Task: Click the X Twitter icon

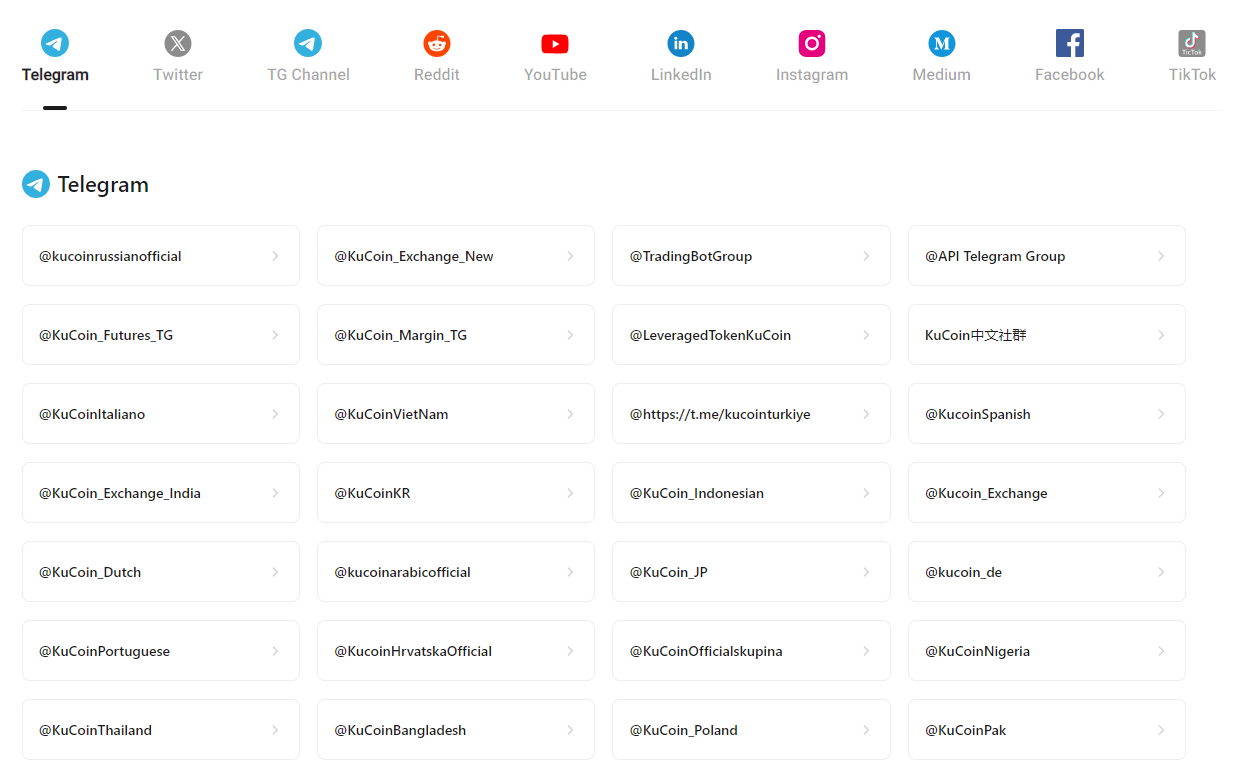Action: (x=178, y=43)
